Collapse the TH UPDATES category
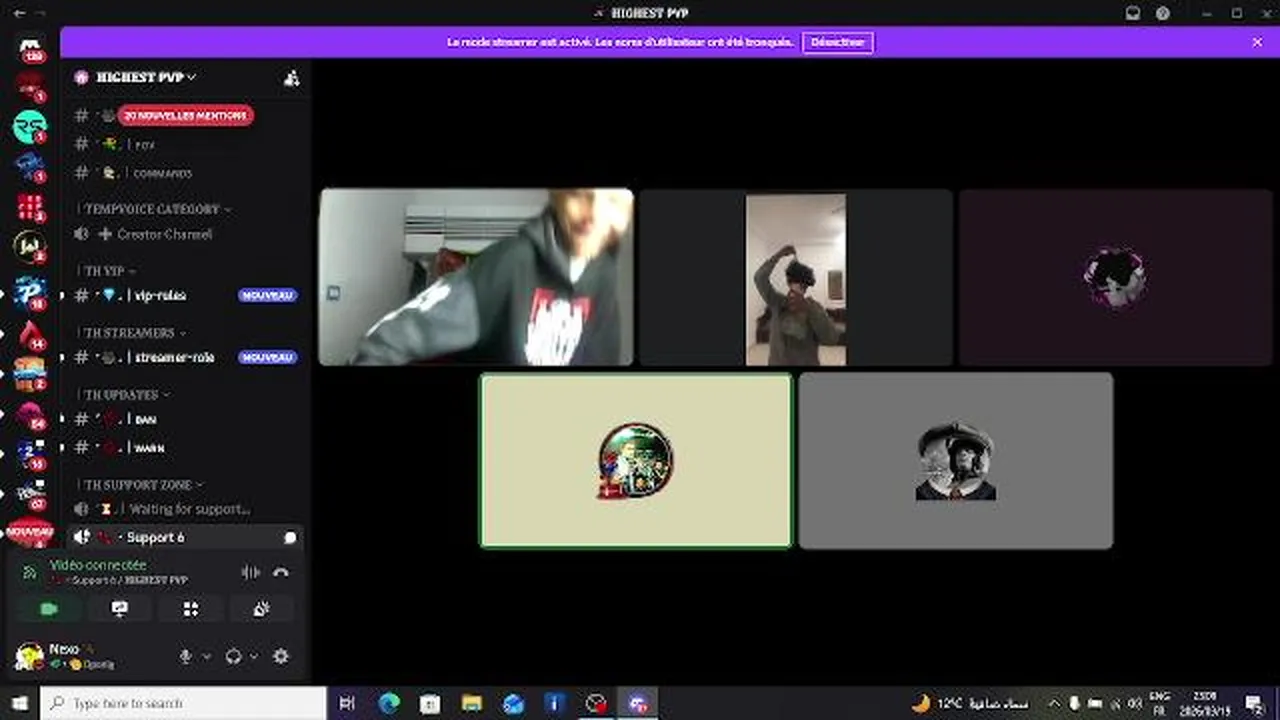Screen dimensions: 1280x720 tap(126, 395)
